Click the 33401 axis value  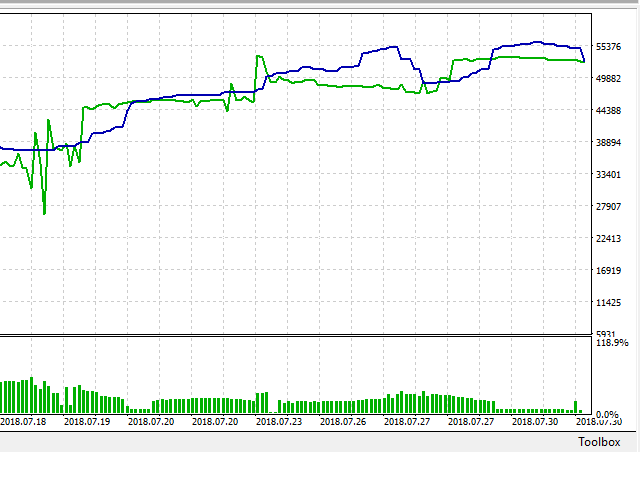[x=610, y=175]
